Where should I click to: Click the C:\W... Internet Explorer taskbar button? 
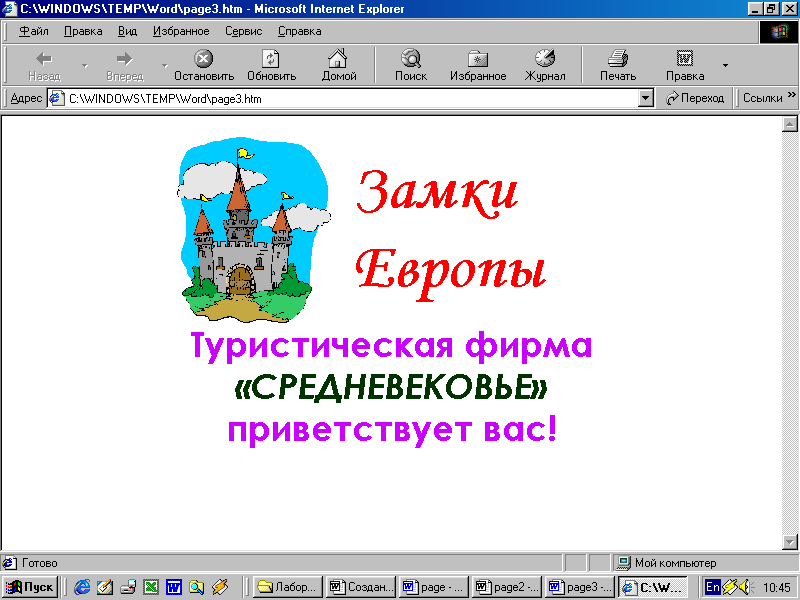[x=653, y=587]
